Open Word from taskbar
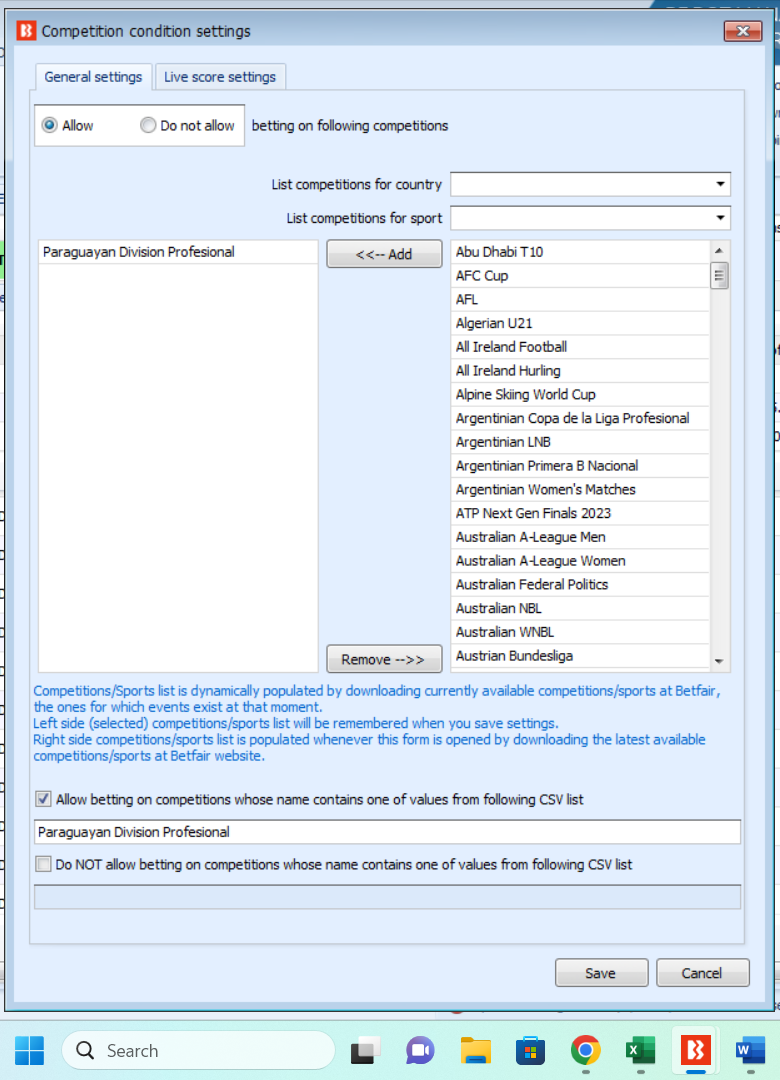This screenshot has width=780, height=1080. click(x=750, y=1050)
